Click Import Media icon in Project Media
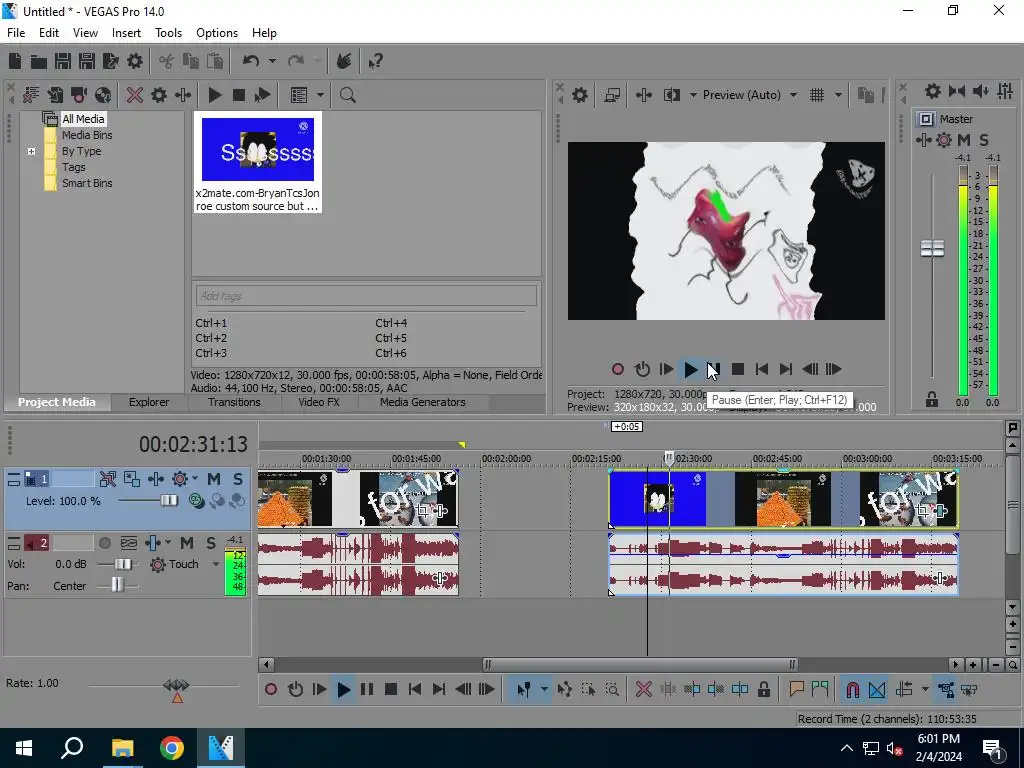Image resolution: width=1024 pixels, height=768 pixels. (55, 95)
